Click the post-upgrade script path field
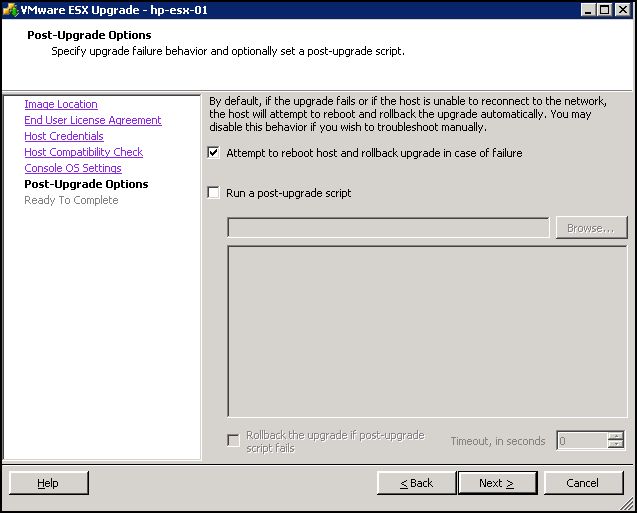637x513 pixels. coord(388,228)
